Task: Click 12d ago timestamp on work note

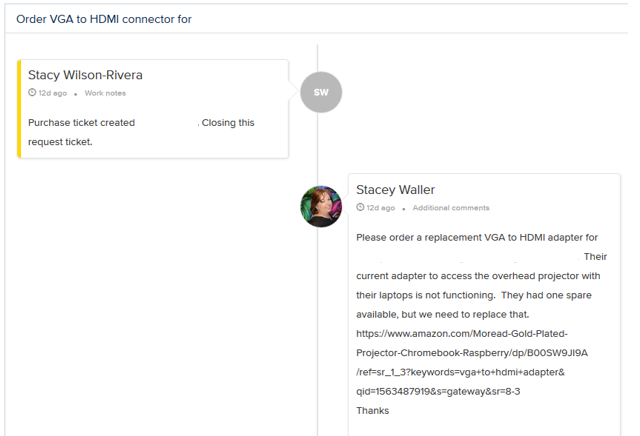Action: click(53, 93)
